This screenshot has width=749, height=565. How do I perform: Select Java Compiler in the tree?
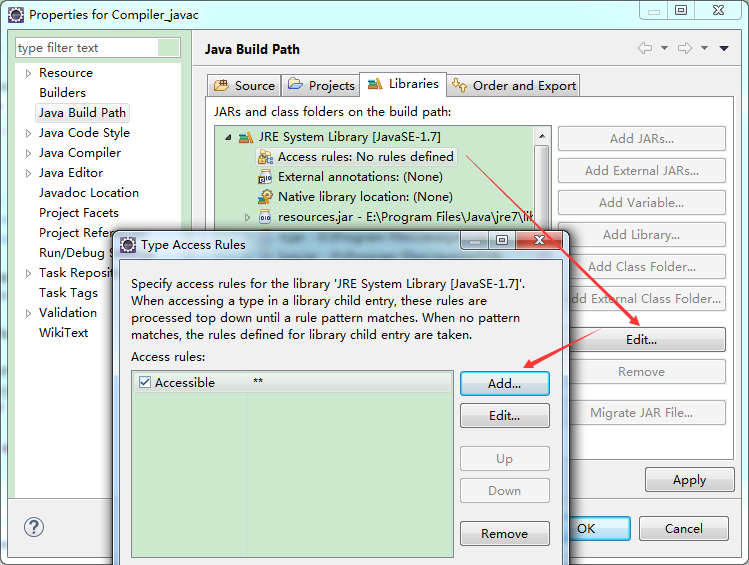click(x=80, y=153)
